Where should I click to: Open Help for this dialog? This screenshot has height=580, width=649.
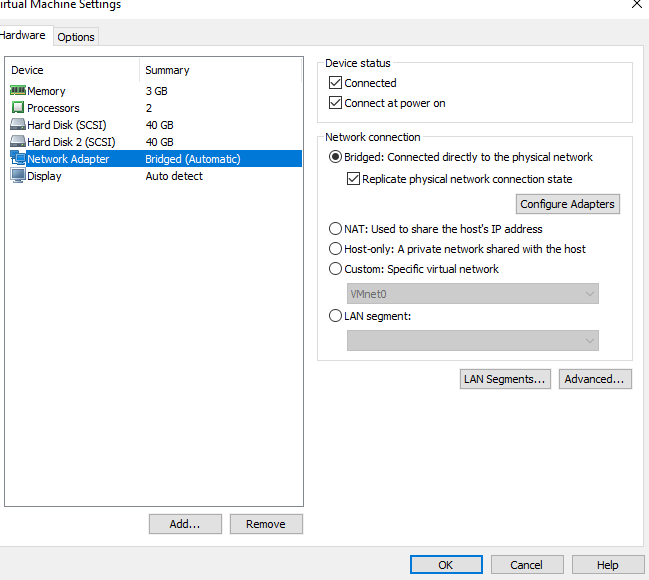[x=608, y=565]
